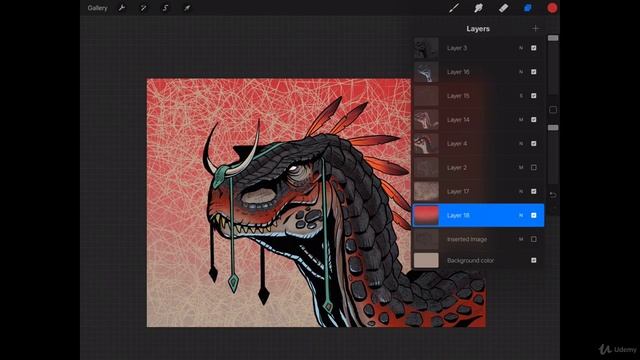Select the Smudge tool
Image resolution: width=640 pixels, height=360 pixels.
point(478,8)
